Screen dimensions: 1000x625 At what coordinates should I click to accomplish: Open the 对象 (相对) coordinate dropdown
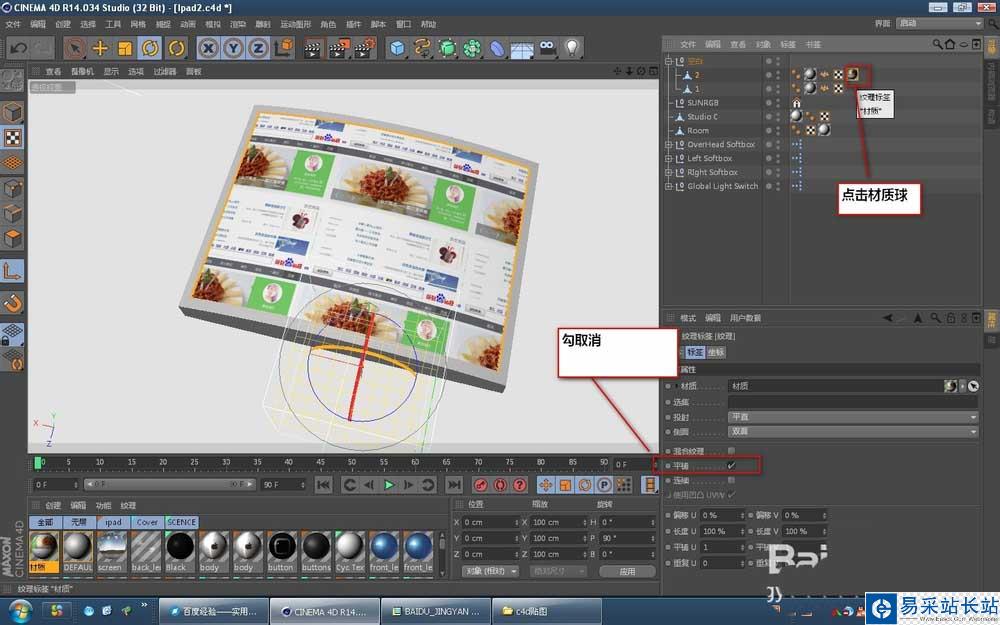(x=490, y=571)
